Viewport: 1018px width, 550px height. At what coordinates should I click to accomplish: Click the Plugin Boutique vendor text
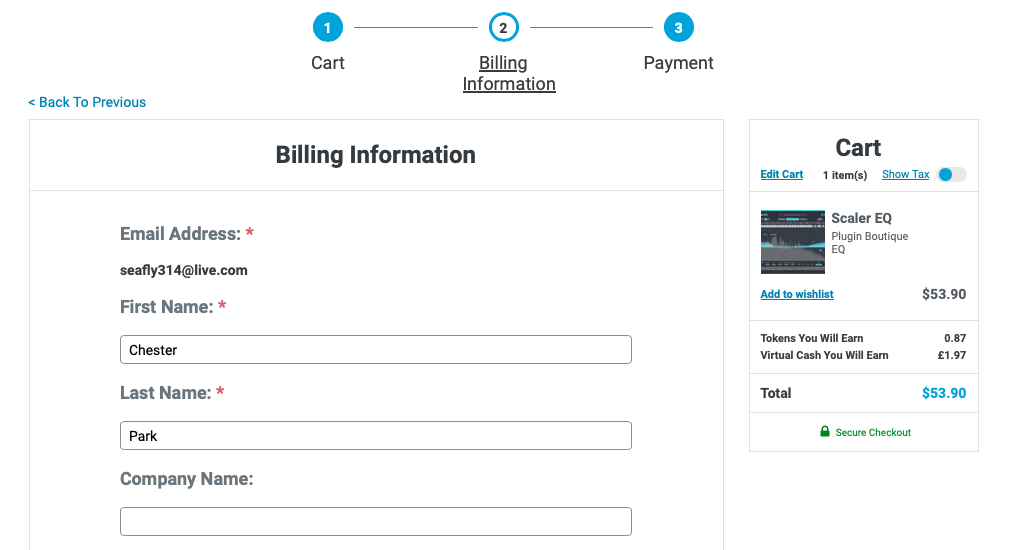pos(869,236)
